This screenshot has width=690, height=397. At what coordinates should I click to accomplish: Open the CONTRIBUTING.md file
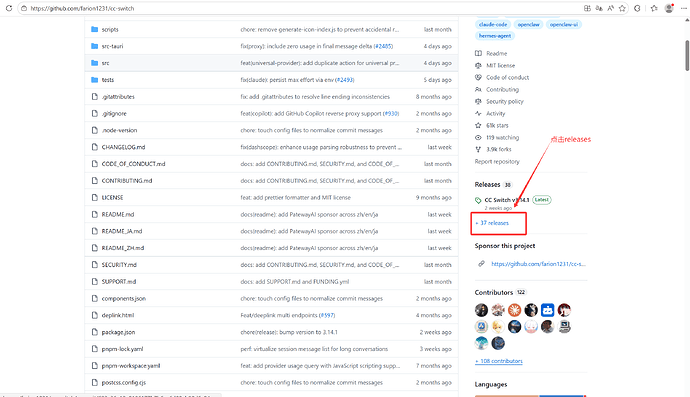pos(127,180)
